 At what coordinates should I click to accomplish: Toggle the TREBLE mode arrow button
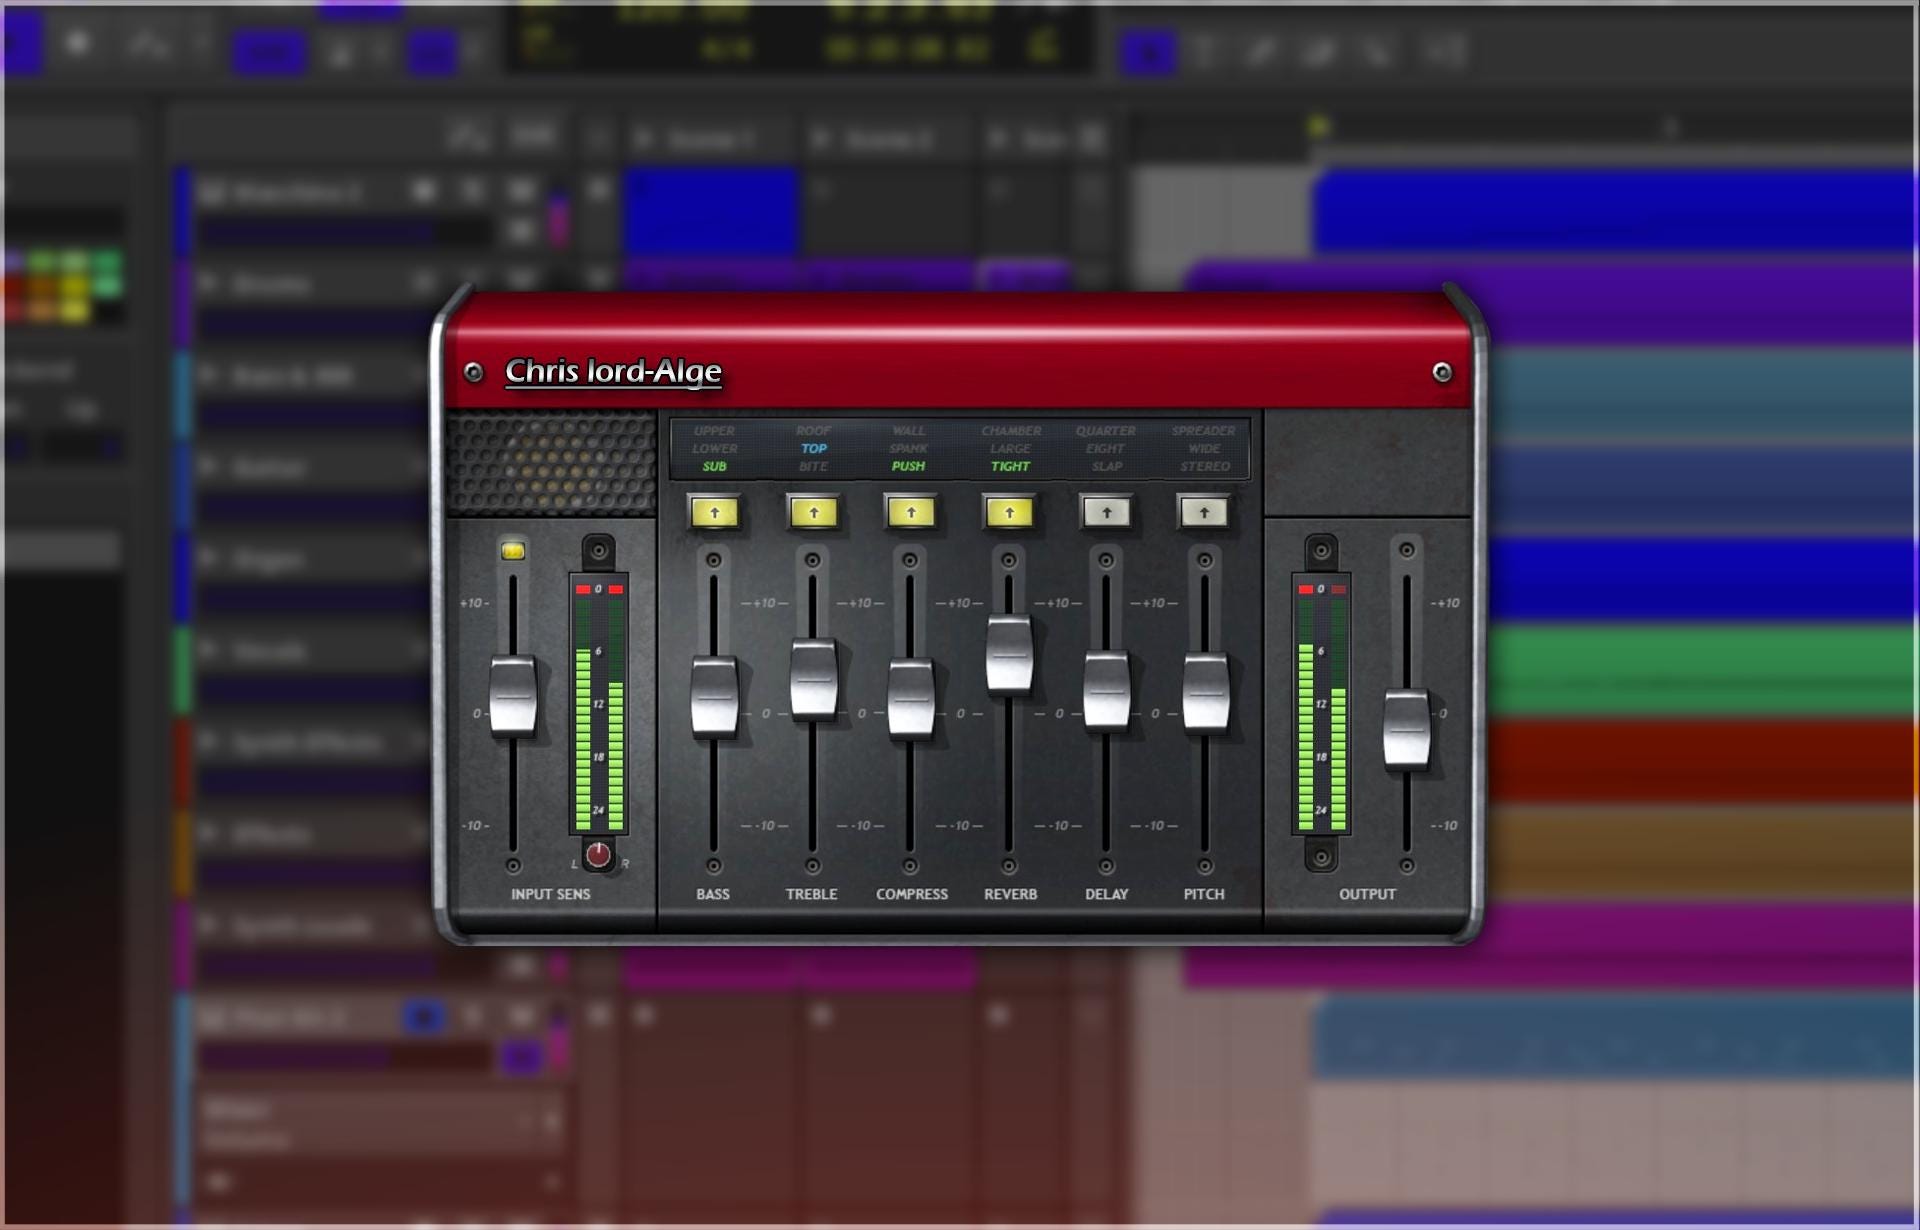click(x=814, y=512)
